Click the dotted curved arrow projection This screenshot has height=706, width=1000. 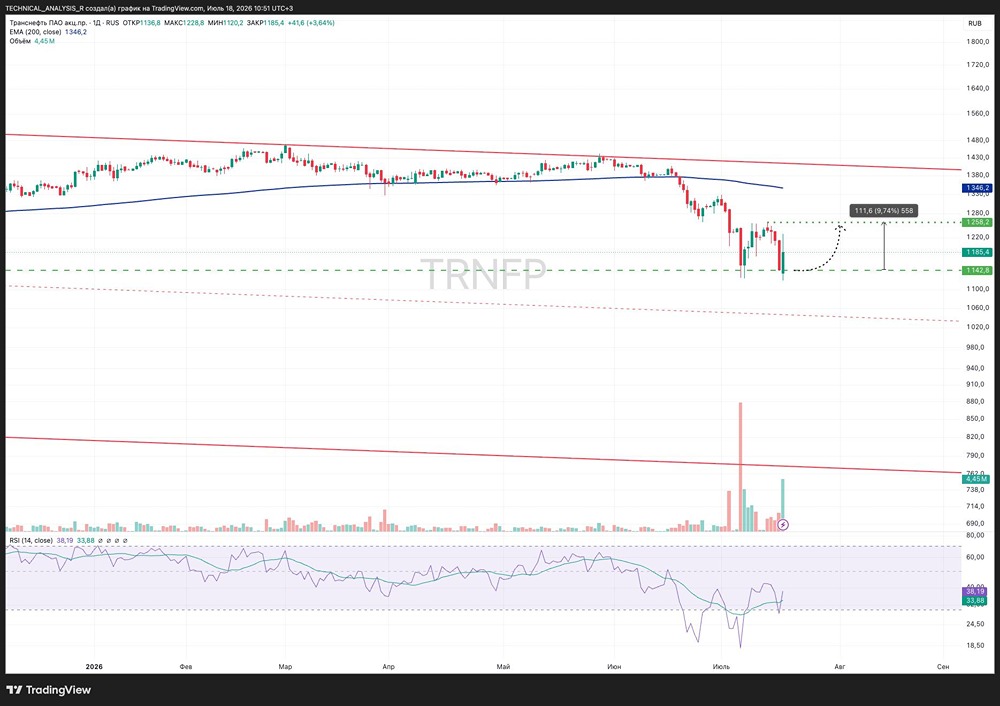pos(820,249)
